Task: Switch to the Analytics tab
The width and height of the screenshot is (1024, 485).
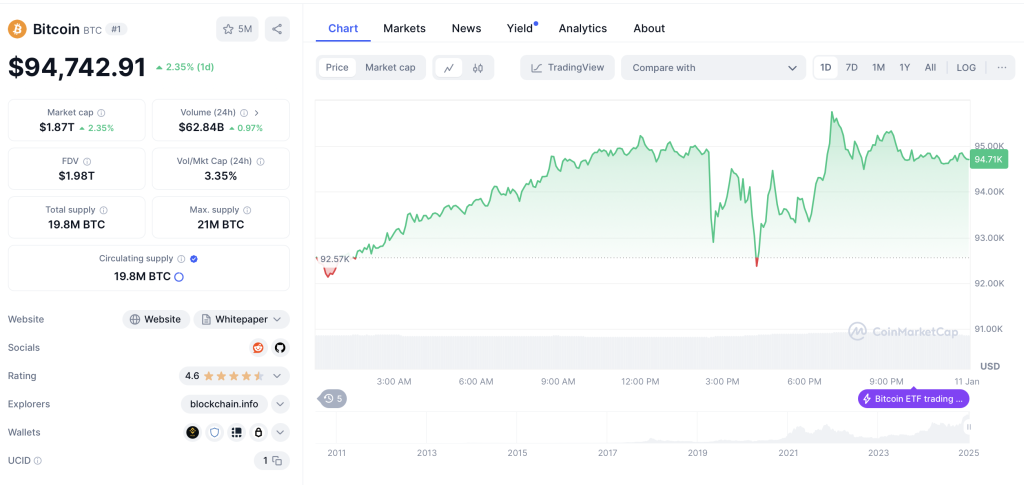Action: pyautogui.click(x=583, y=28)
